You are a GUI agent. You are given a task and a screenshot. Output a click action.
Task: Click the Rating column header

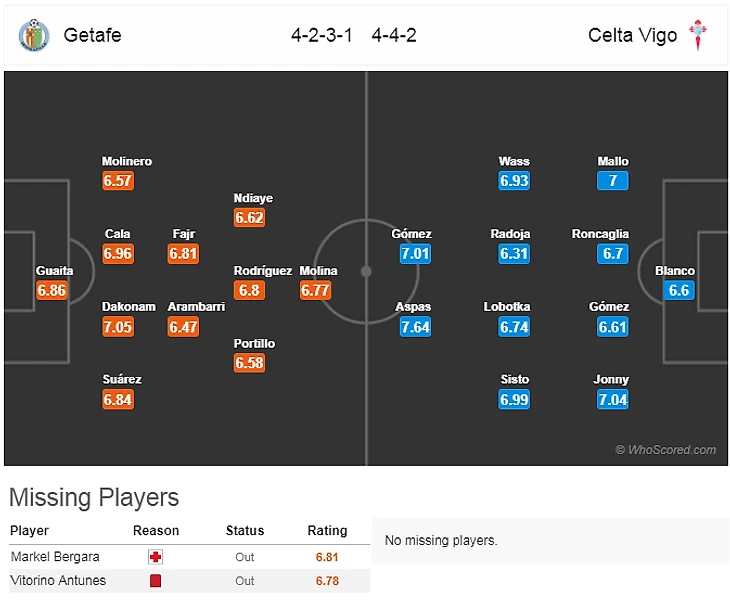[x=327, y=531]
